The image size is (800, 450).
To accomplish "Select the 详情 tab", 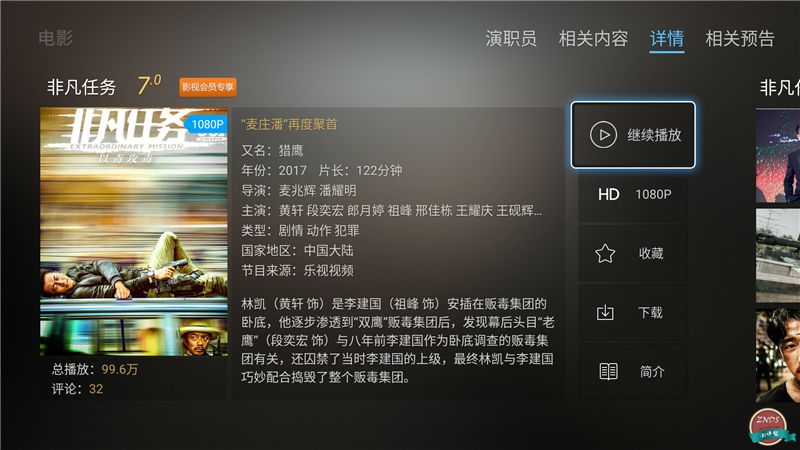I will coord(666,38).
